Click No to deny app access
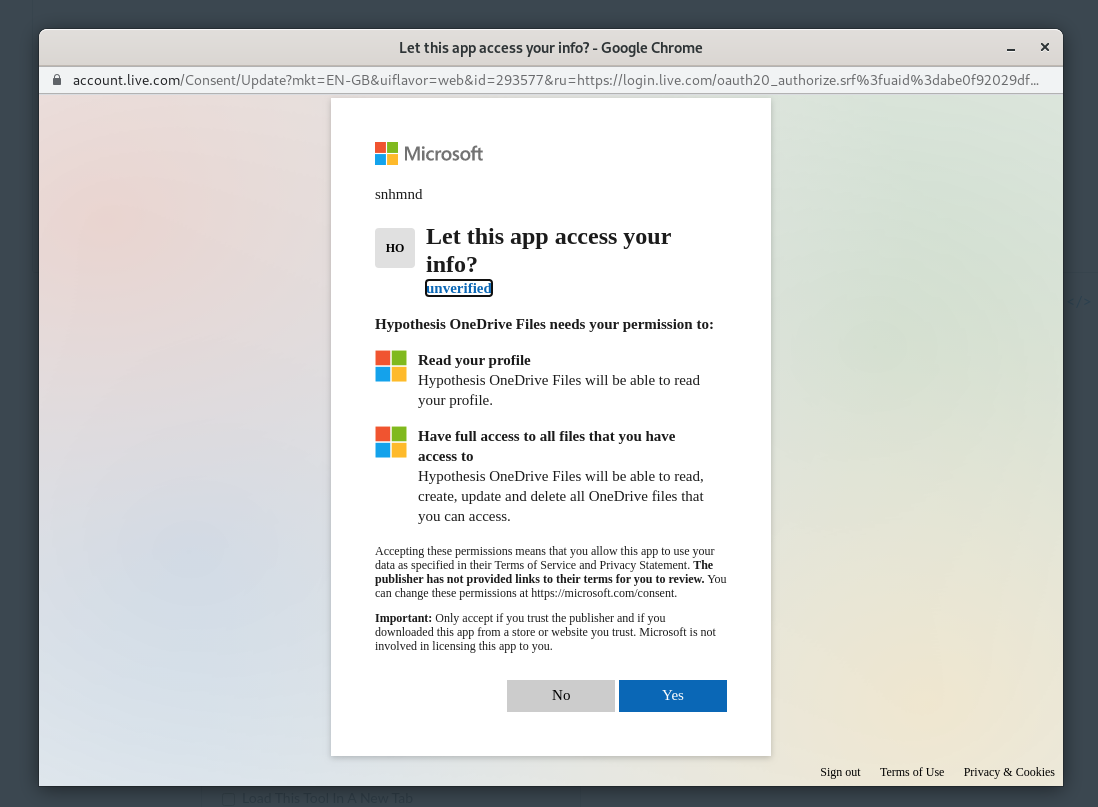The height and width of the screenshot is (807, 1098). [560, 695]
